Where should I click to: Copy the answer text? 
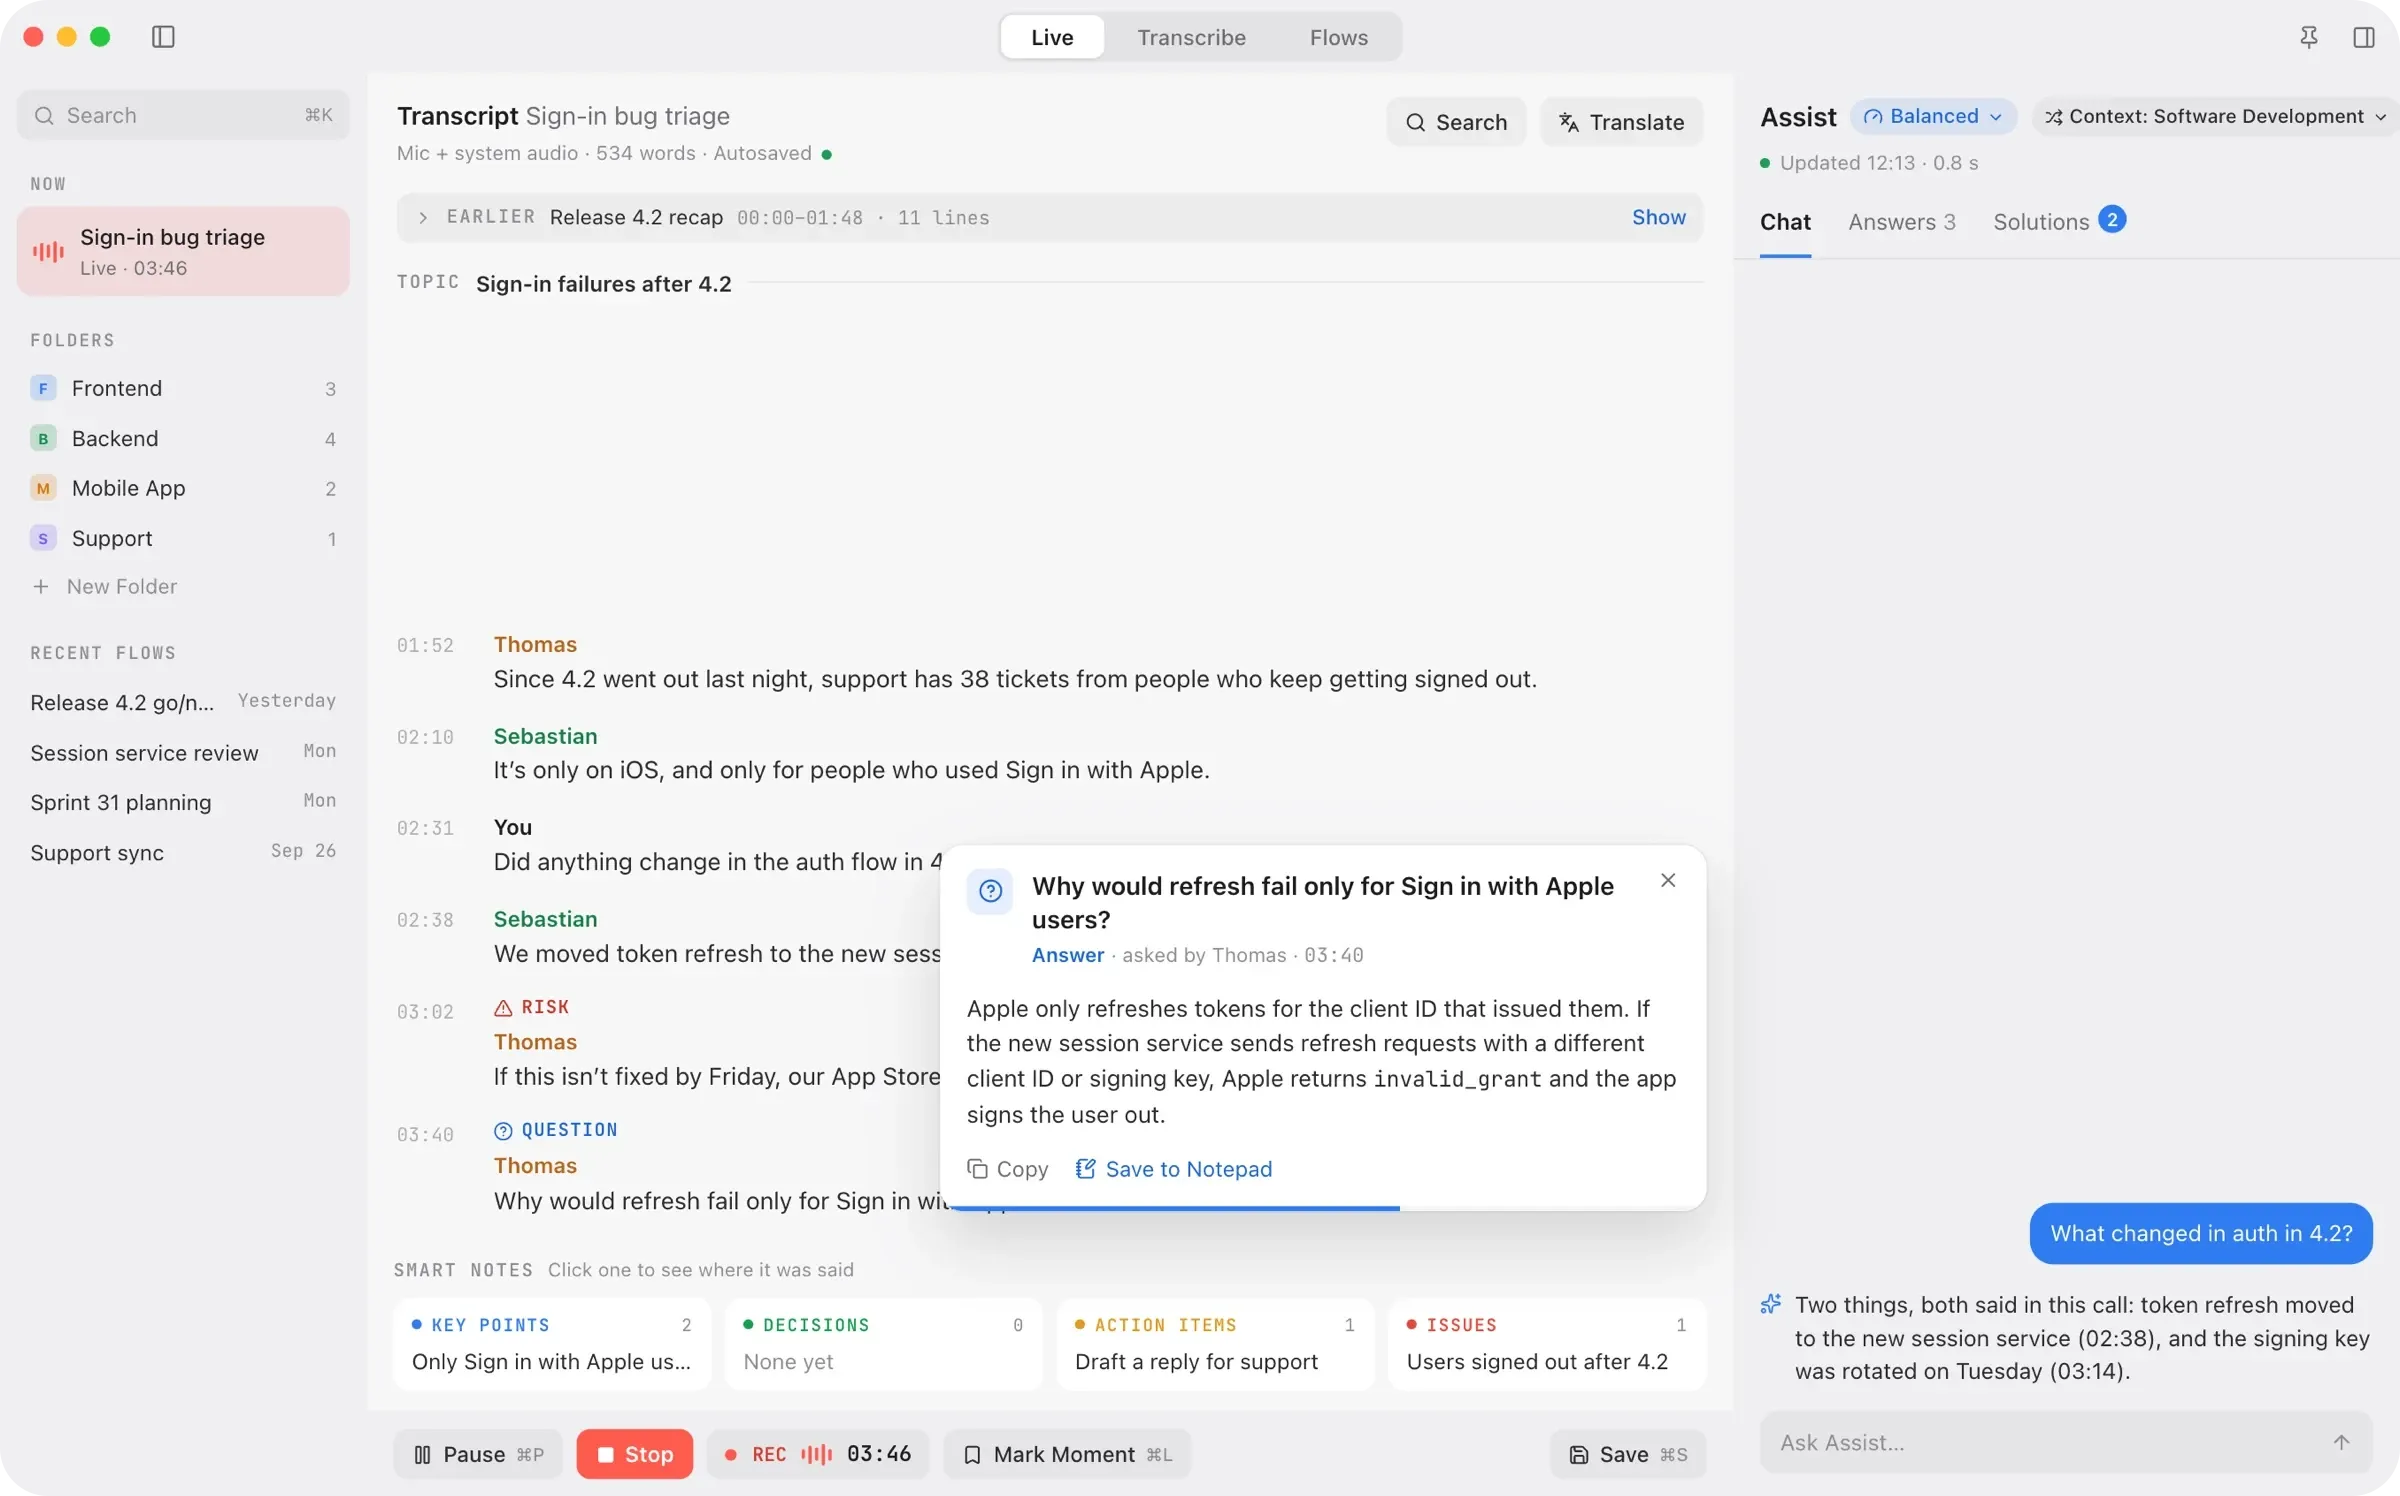click(x=1007, y=1169)
